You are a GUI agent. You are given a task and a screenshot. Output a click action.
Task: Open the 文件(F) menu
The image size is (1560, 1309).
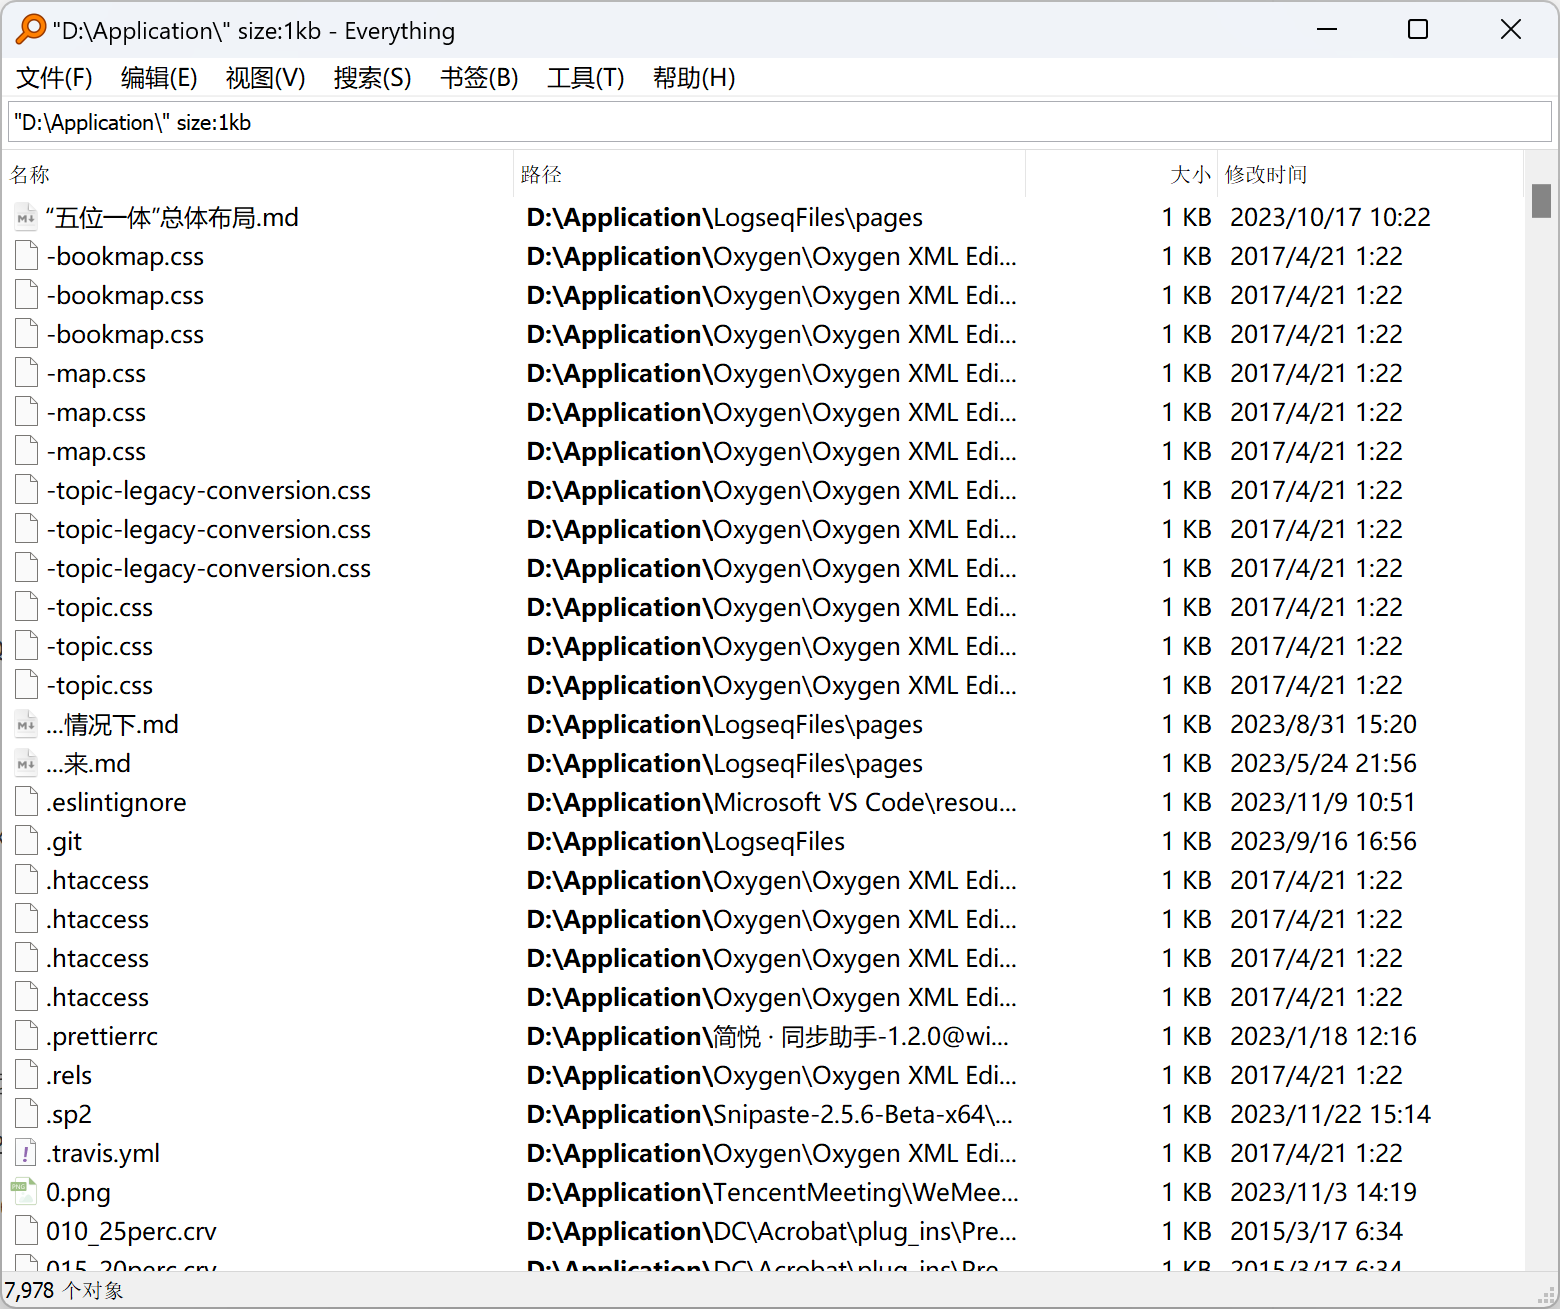54,78
